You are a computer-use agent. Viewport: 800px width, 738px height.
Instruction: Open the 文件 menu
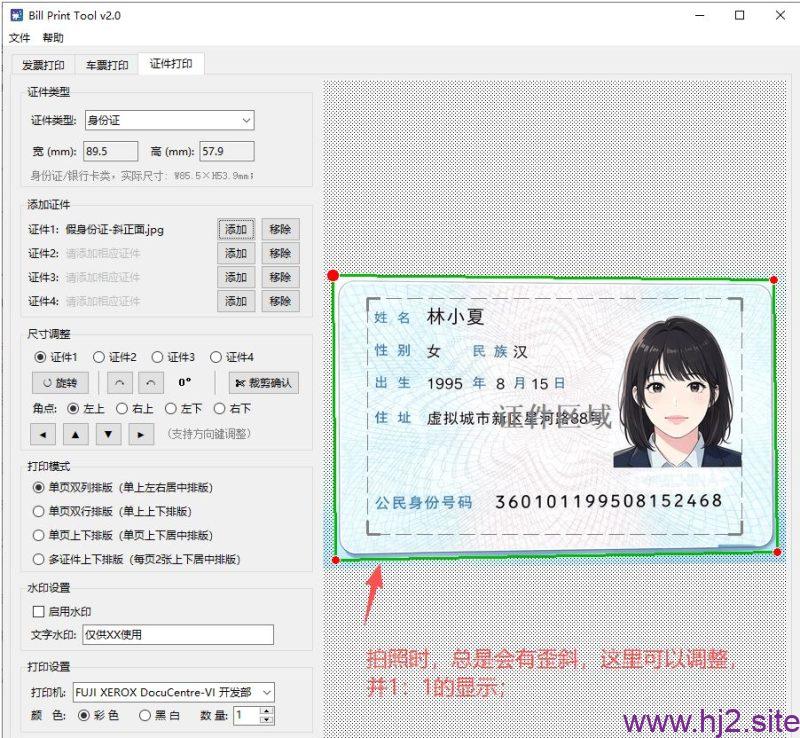point(19,38)
